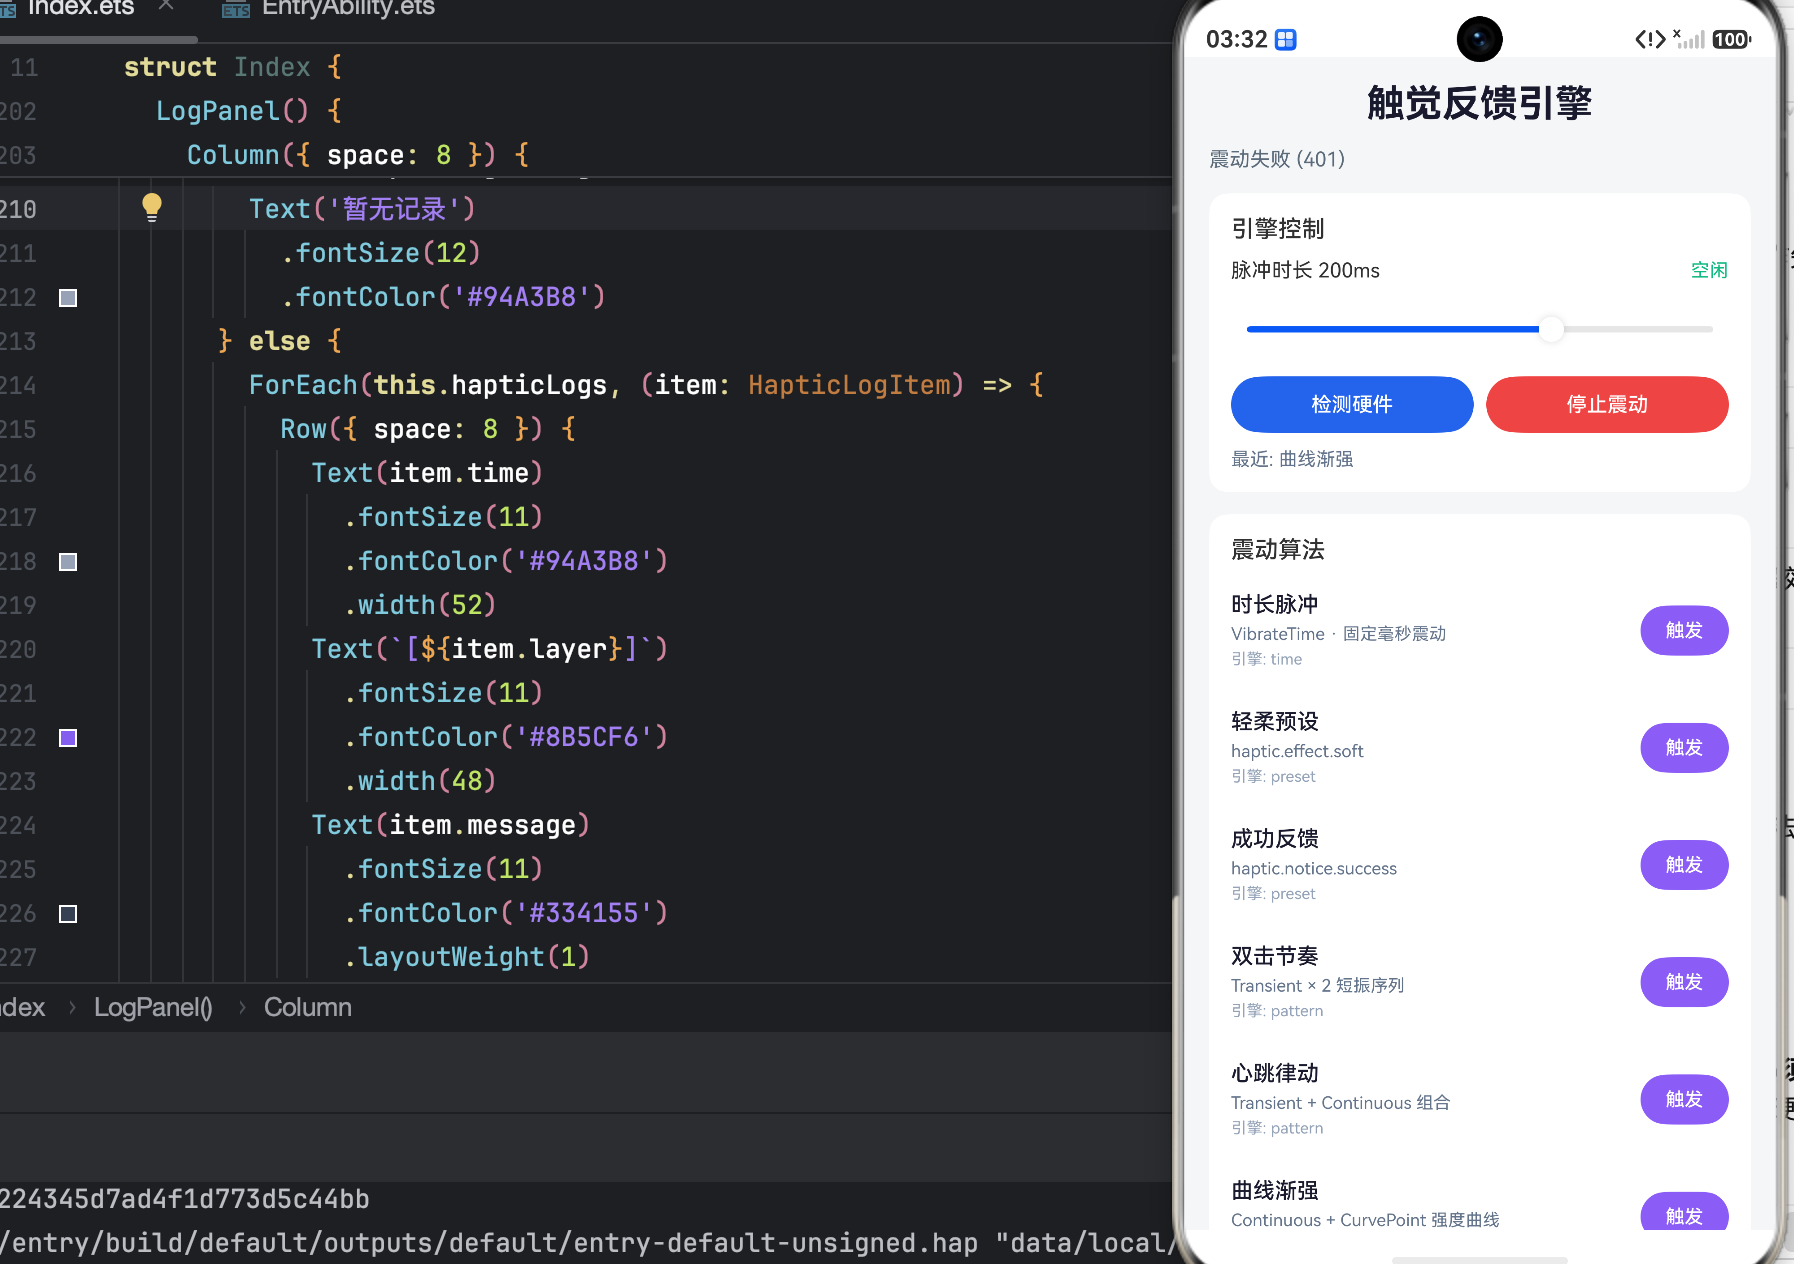Click the signal strength icon in status bar
Screen dimensions: 1794x1264
(1689, 39)
